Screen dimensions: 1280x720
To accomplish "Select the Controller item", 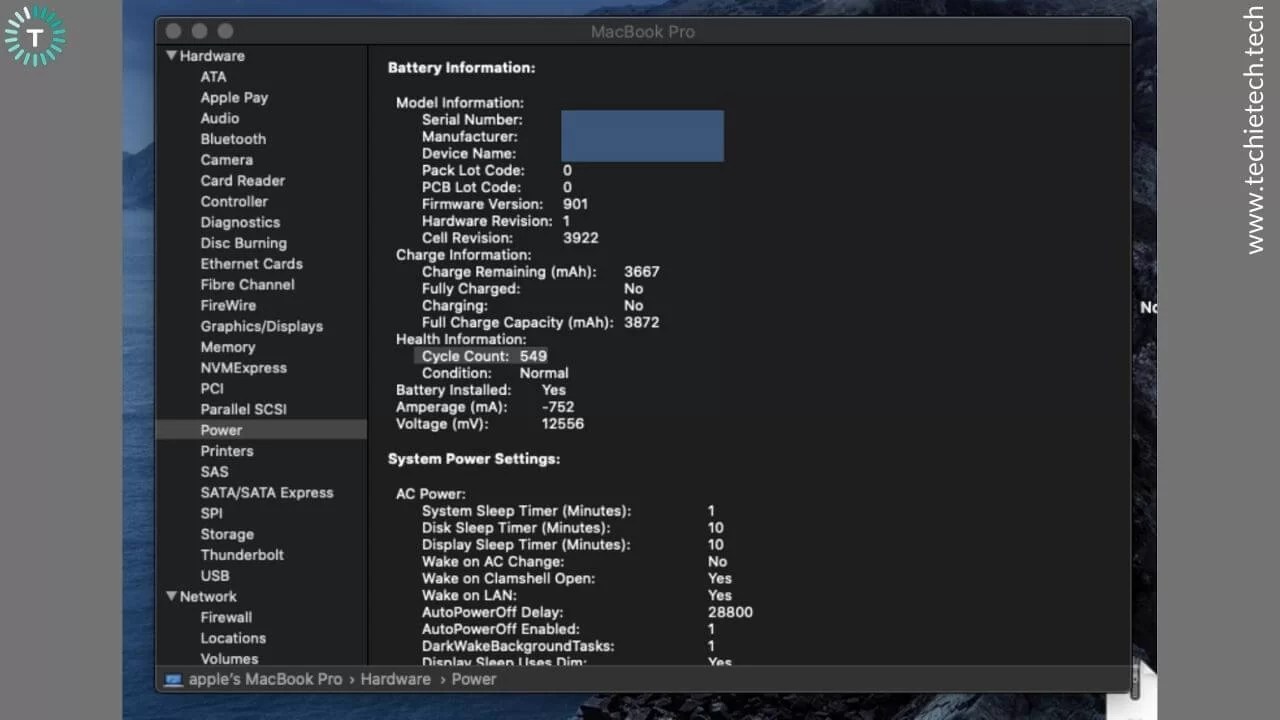I will pyautogui.click(x=234, y=202).
